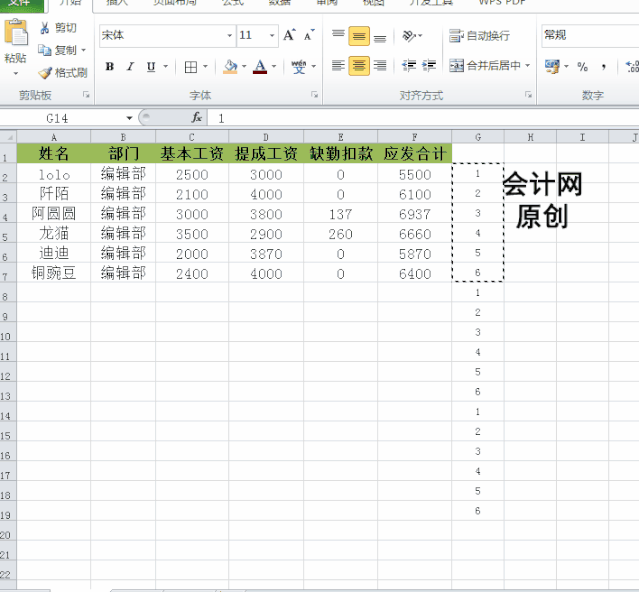Select cell containing lolo
This screenshot has height=592, width=639.
53,174
